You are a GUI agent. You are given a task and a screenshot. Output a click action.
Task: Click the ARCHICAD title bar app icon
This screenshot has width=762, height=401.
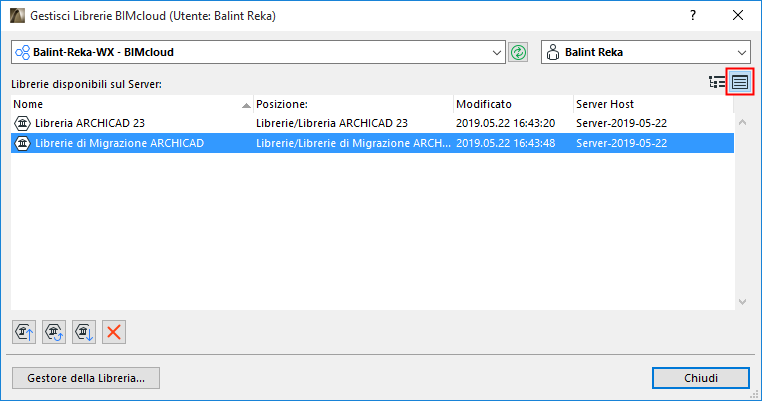[17, 16]
